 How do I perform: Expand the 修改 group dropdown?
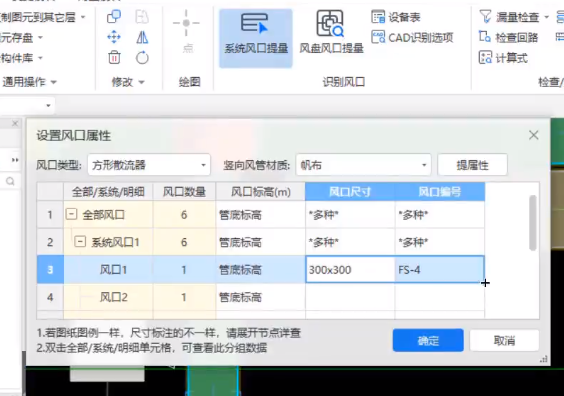click(x=142, y=82)
